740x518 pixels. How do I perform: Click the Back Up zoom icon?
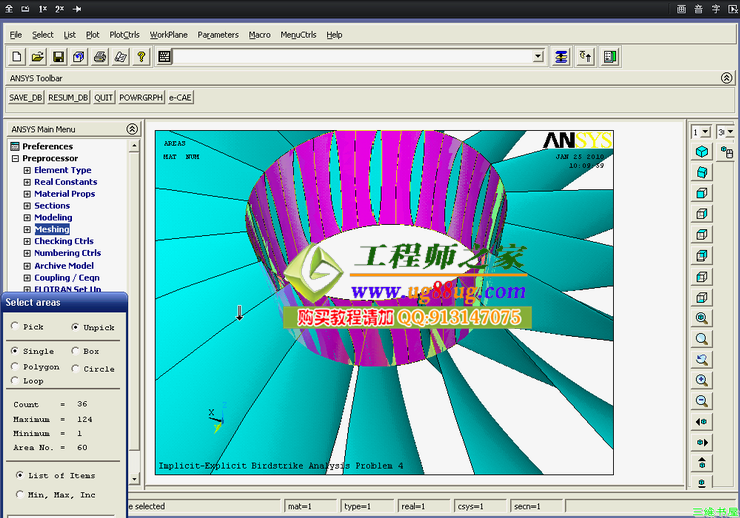click(702, 359)
